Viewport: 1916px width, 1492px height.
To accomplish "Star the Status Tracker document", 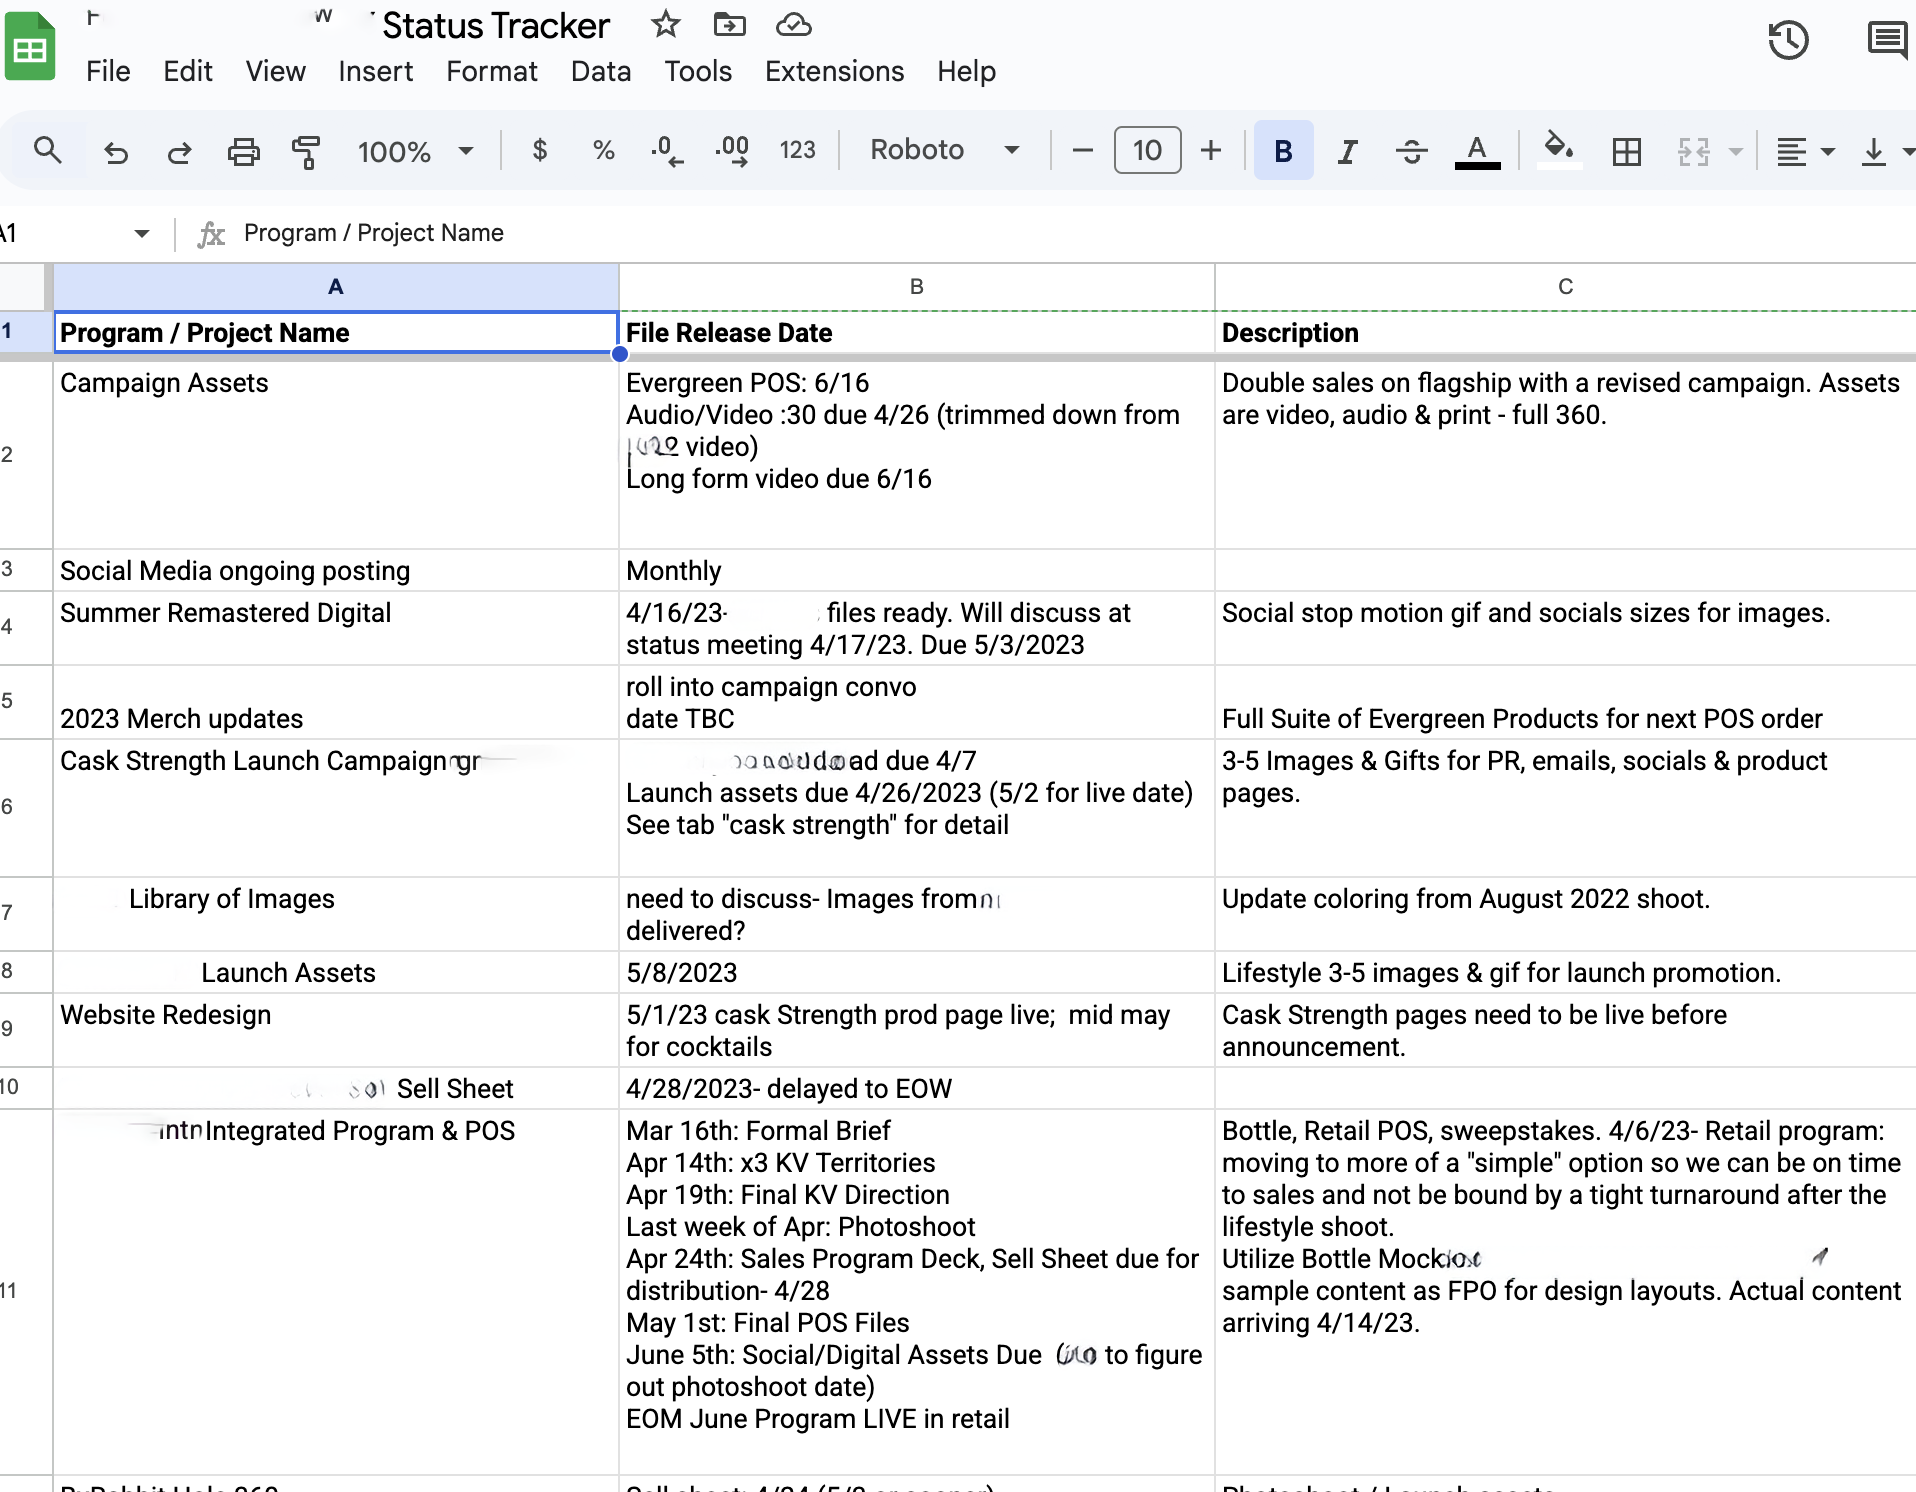I will [665, 24].
